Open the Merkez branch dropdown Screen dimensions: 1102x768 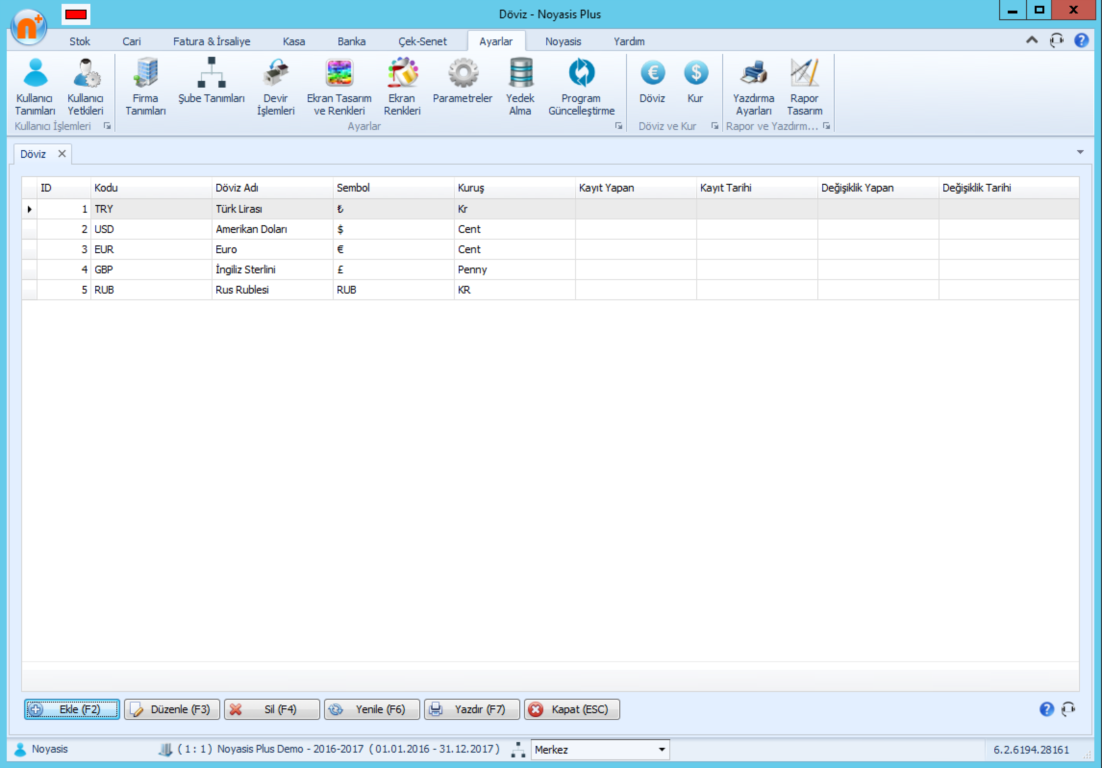(x=661, y=750)
